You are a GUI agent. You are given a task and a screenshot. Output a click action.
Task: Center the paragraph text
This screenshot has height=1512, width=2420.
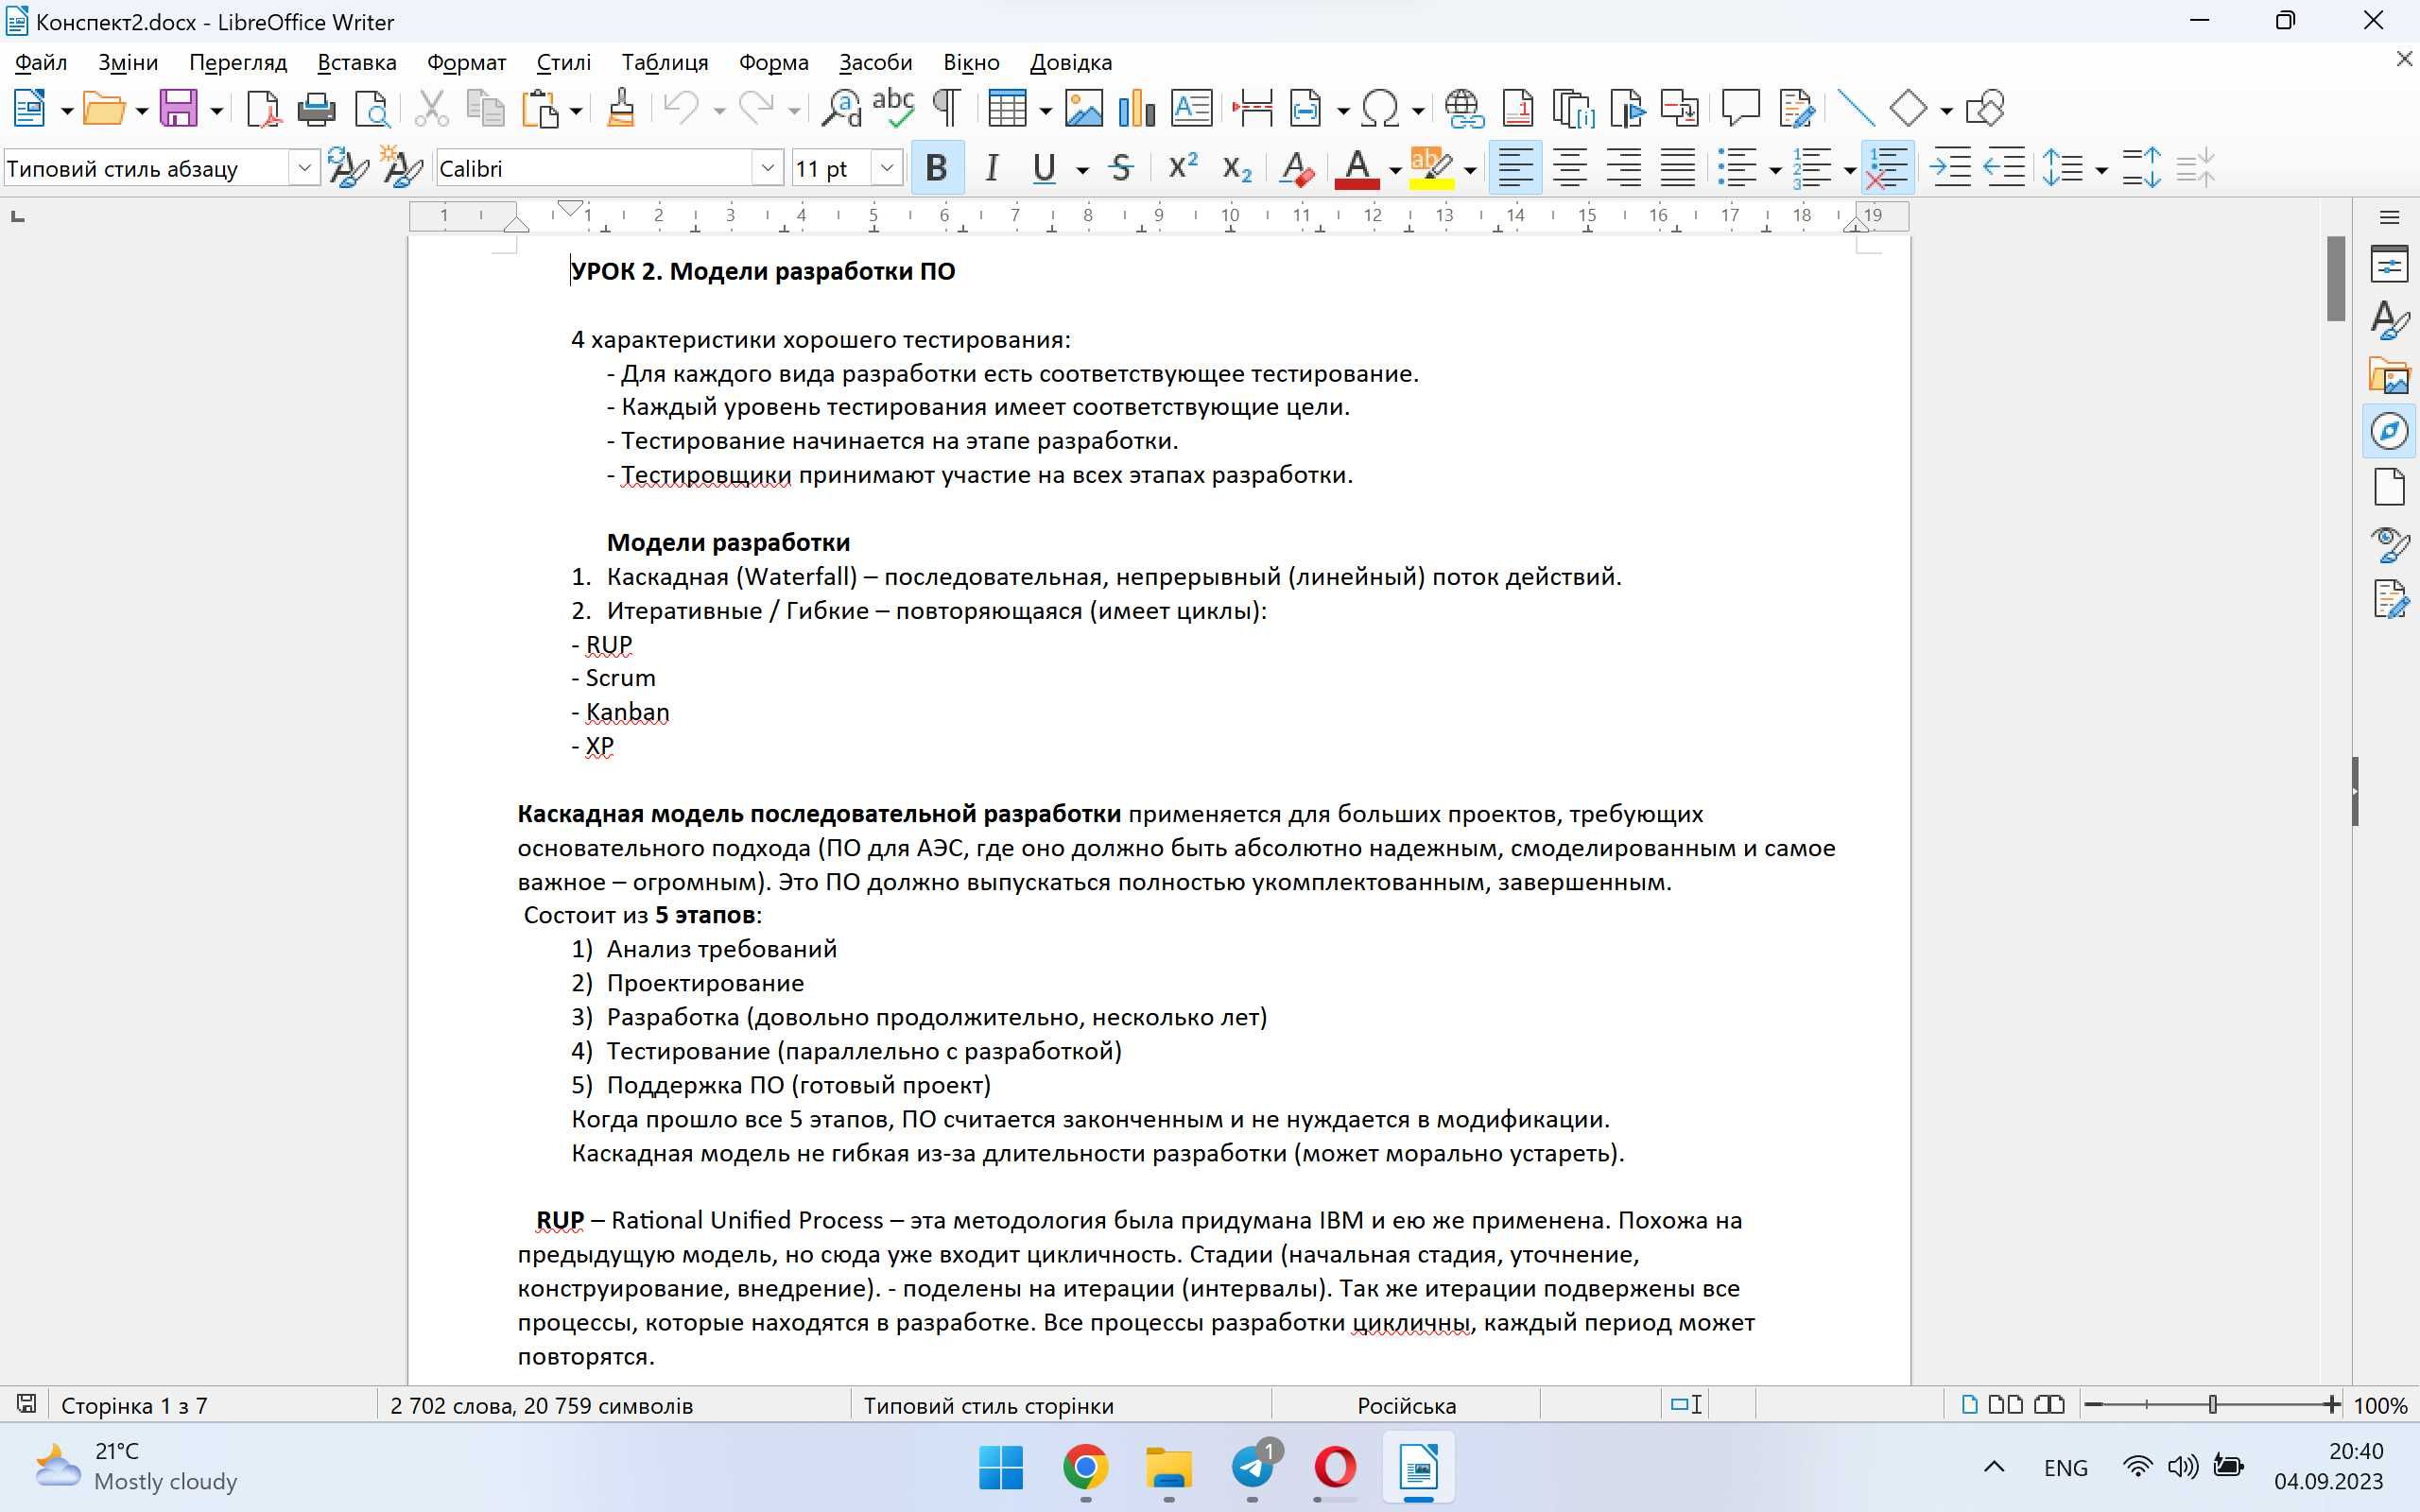coord(1569,168)
